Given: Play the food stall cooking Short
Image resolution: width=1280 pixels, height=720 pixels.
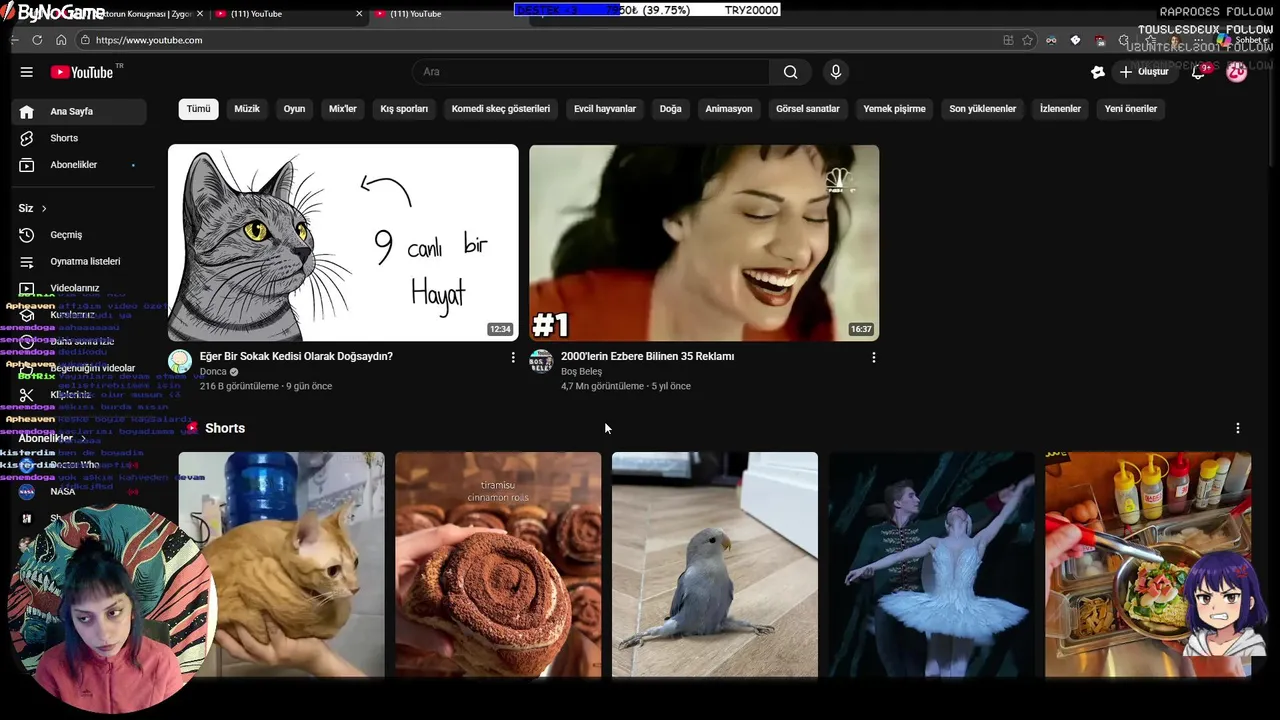Looking at the screenshot, I should [x=1148, y=565].
